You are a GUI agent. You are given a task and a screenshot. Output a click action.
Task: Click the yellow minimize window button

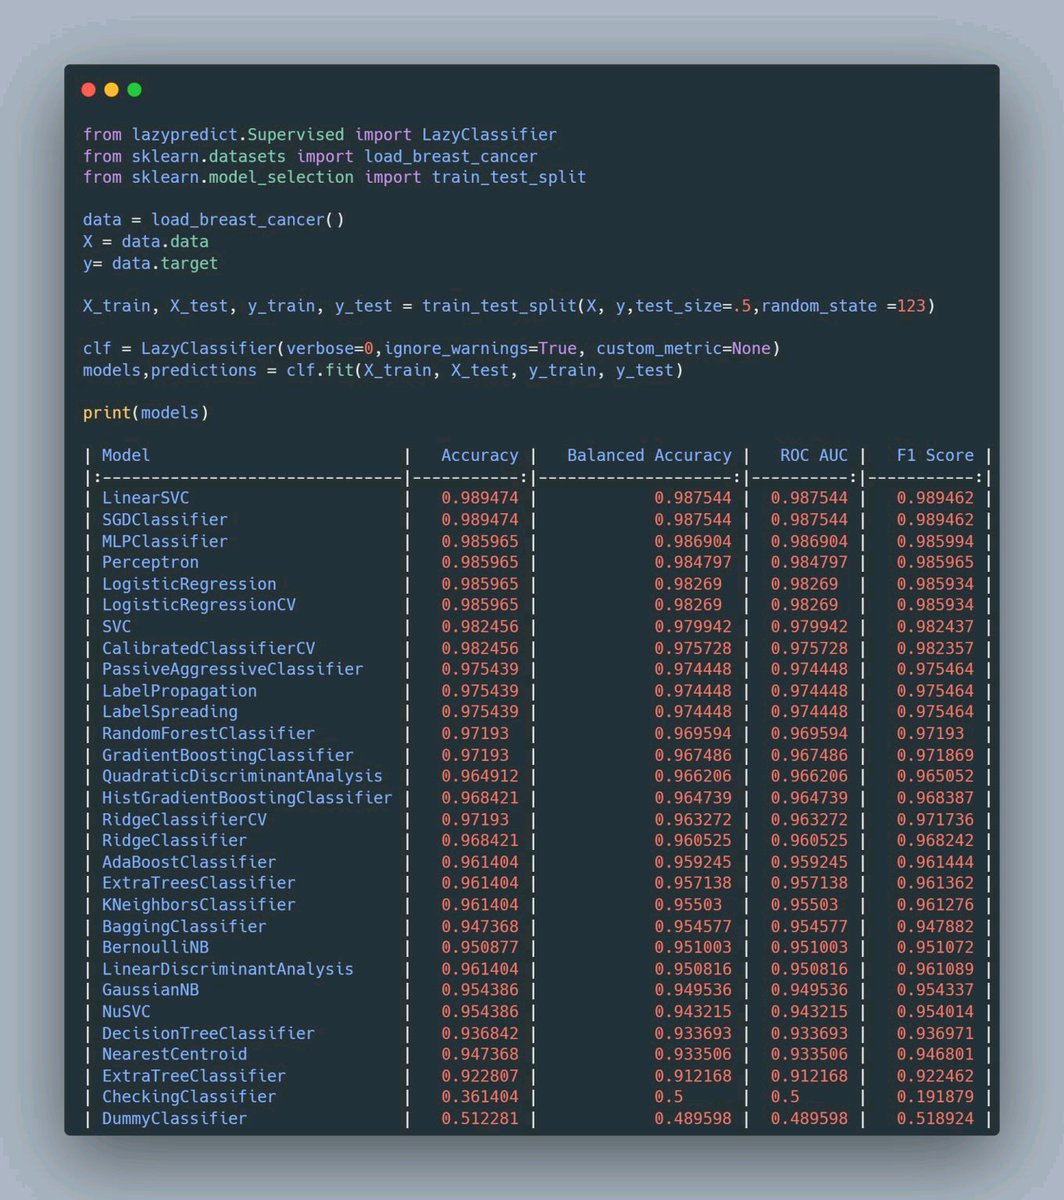tap(111, 89)
